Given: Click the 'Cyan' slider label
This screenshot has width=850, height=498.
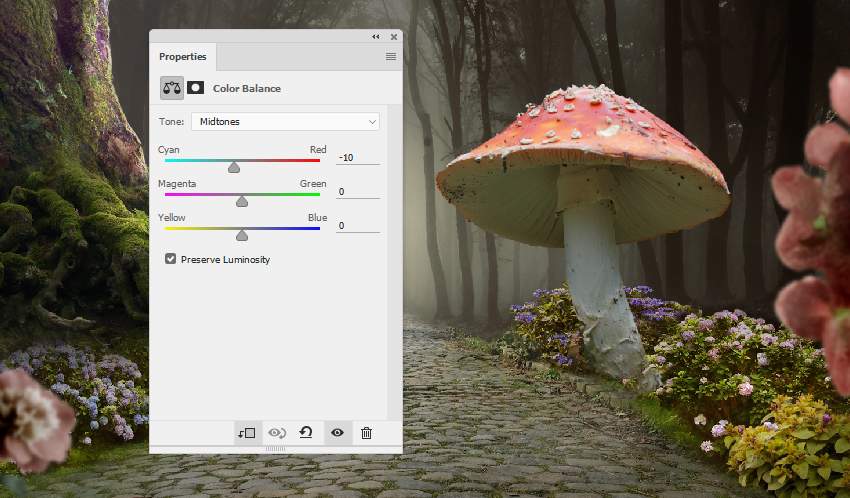Looking at the screenshot, I should tap(169, 150).
